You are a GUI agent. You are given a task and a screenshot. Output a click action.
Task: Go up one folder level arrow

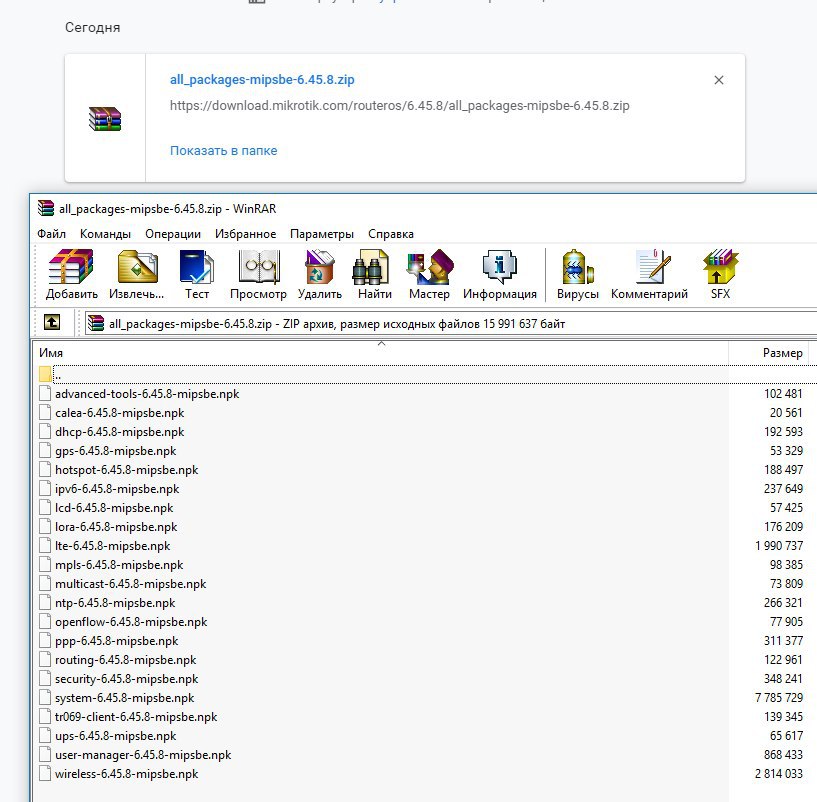(52, 323)
